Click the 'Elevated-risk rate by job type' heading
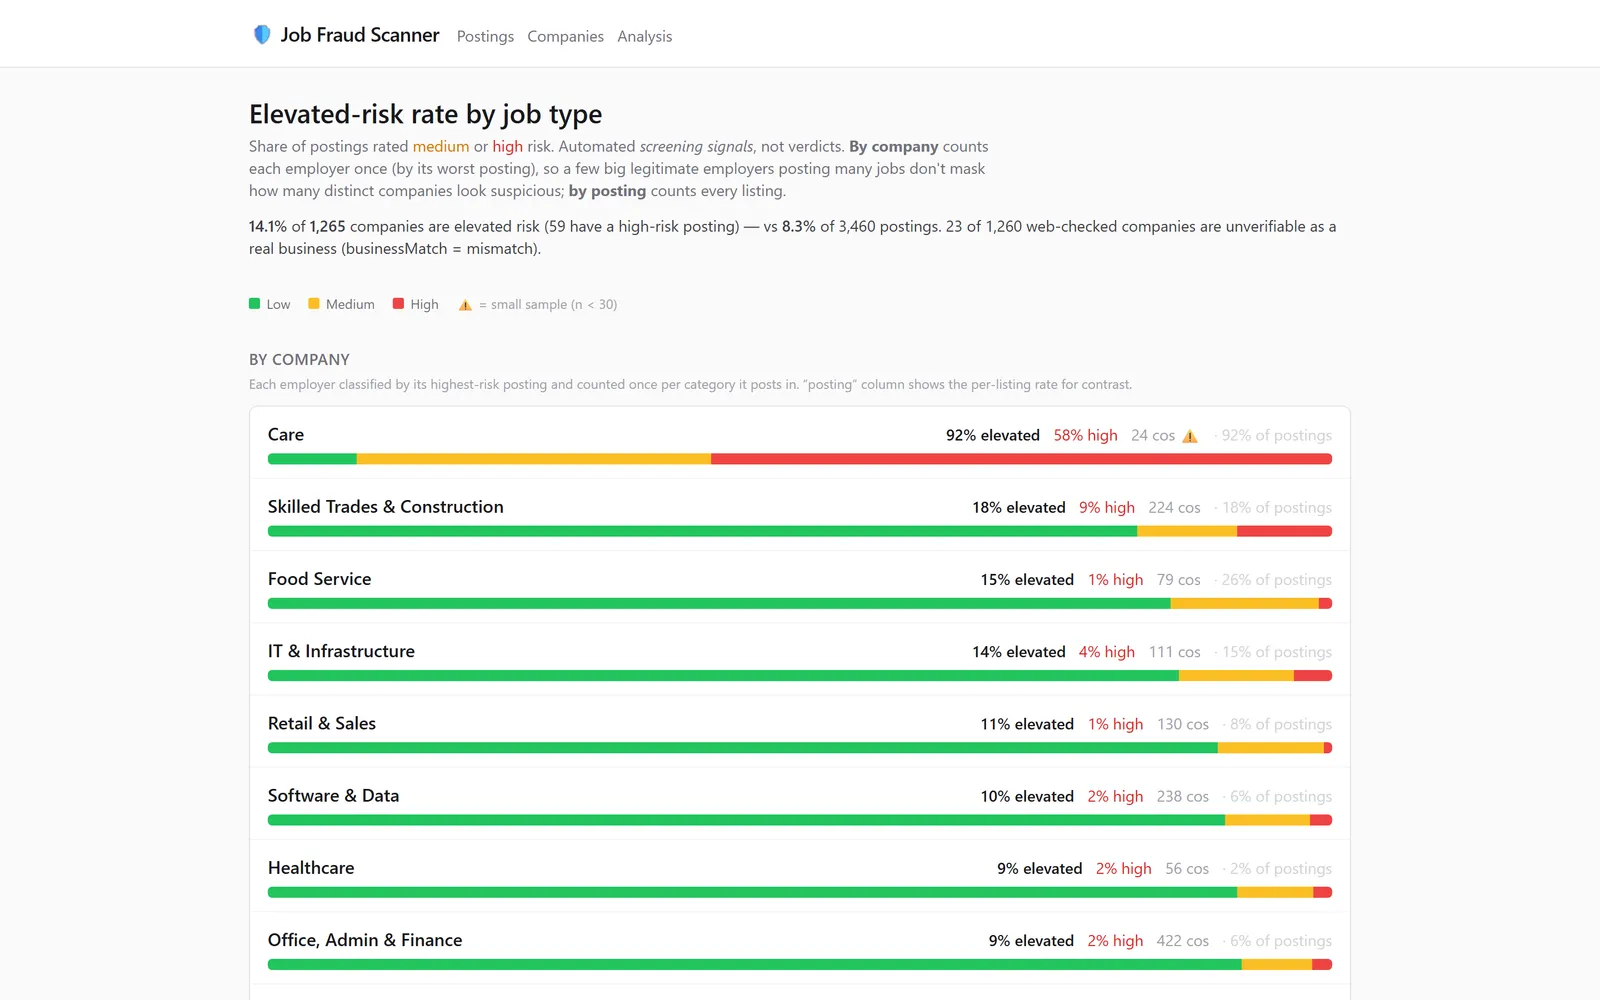Image resolution: width=1600 pixels, height=1000 pixels. 425,114
